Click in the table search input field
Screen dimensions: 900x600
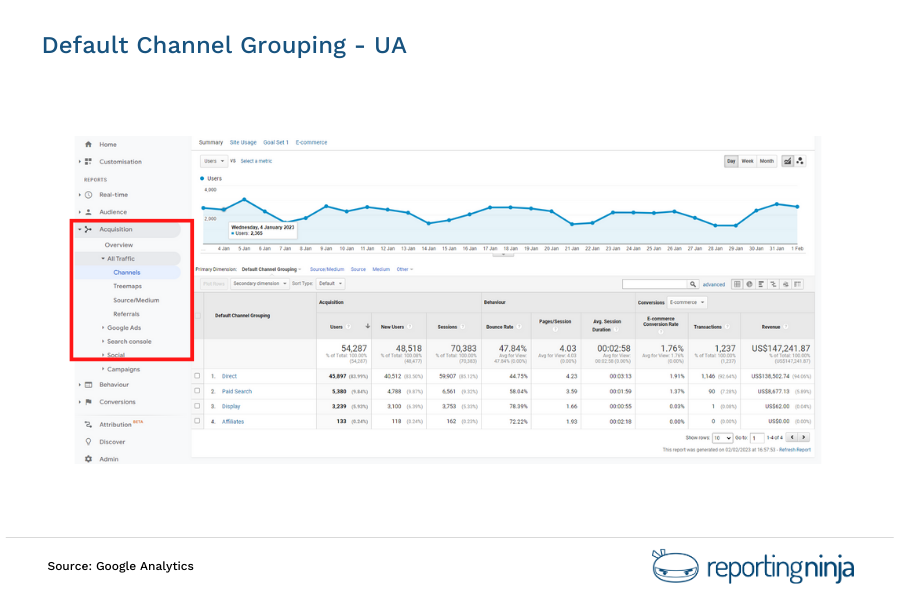click(655, 284)
